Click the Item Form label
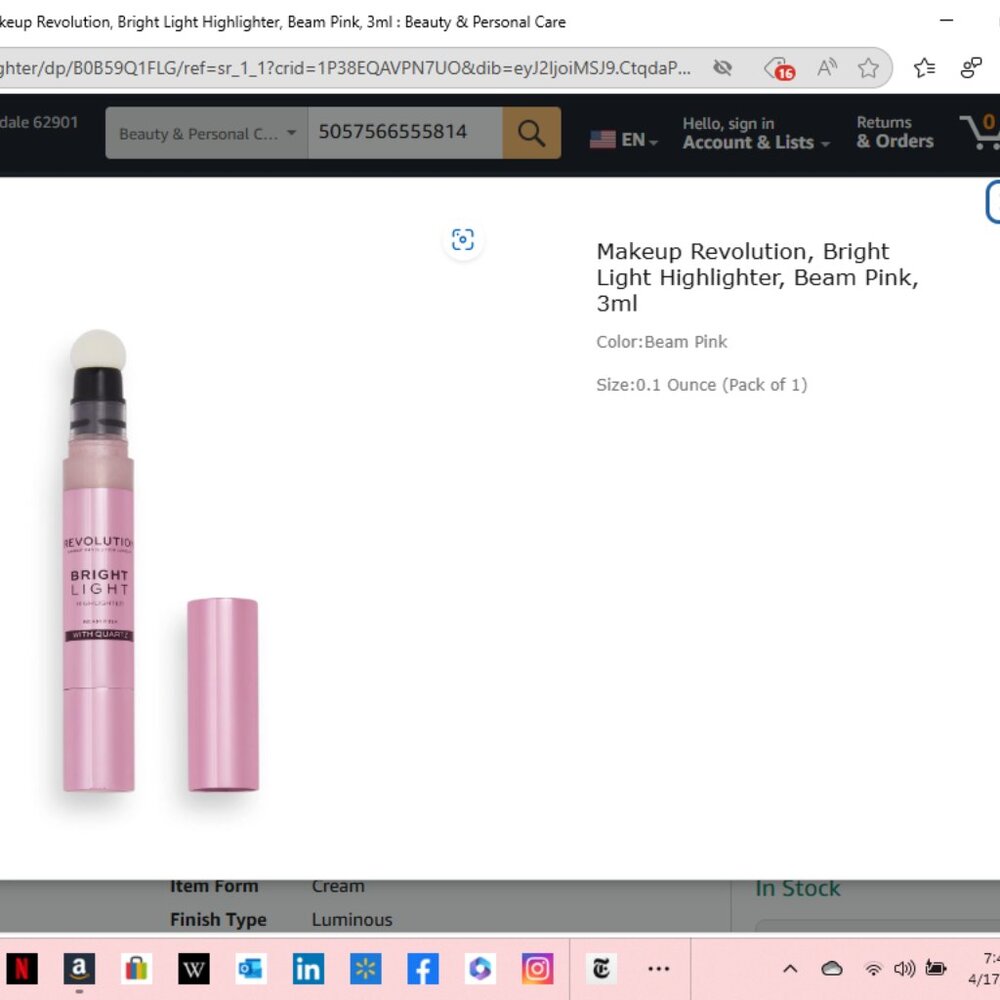The height and width of the screenshot is (1000, 1000). (x=214, y=886)
